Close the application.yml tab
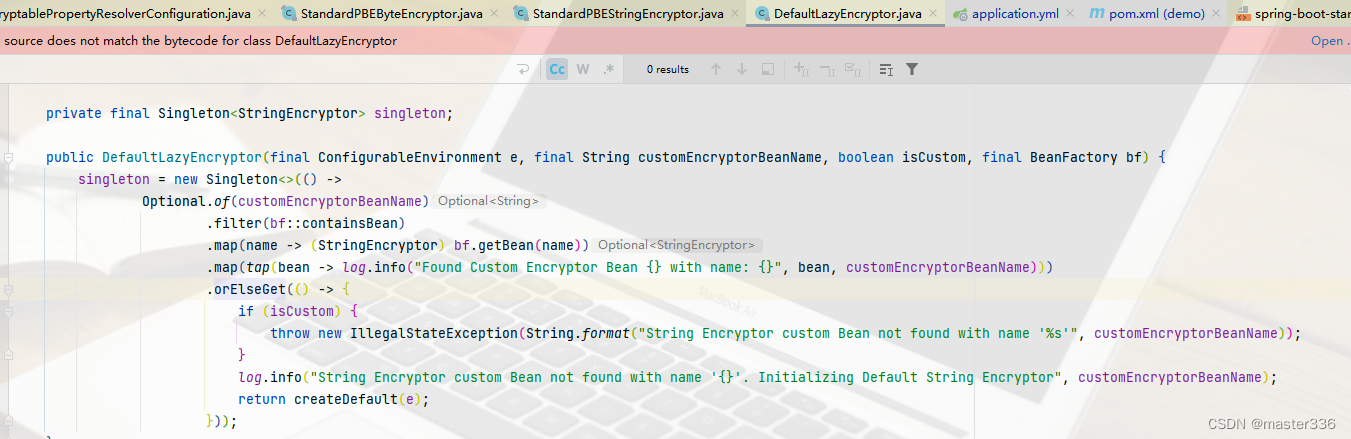Screen dimensions: 1351x439 tap(1068, 14)
